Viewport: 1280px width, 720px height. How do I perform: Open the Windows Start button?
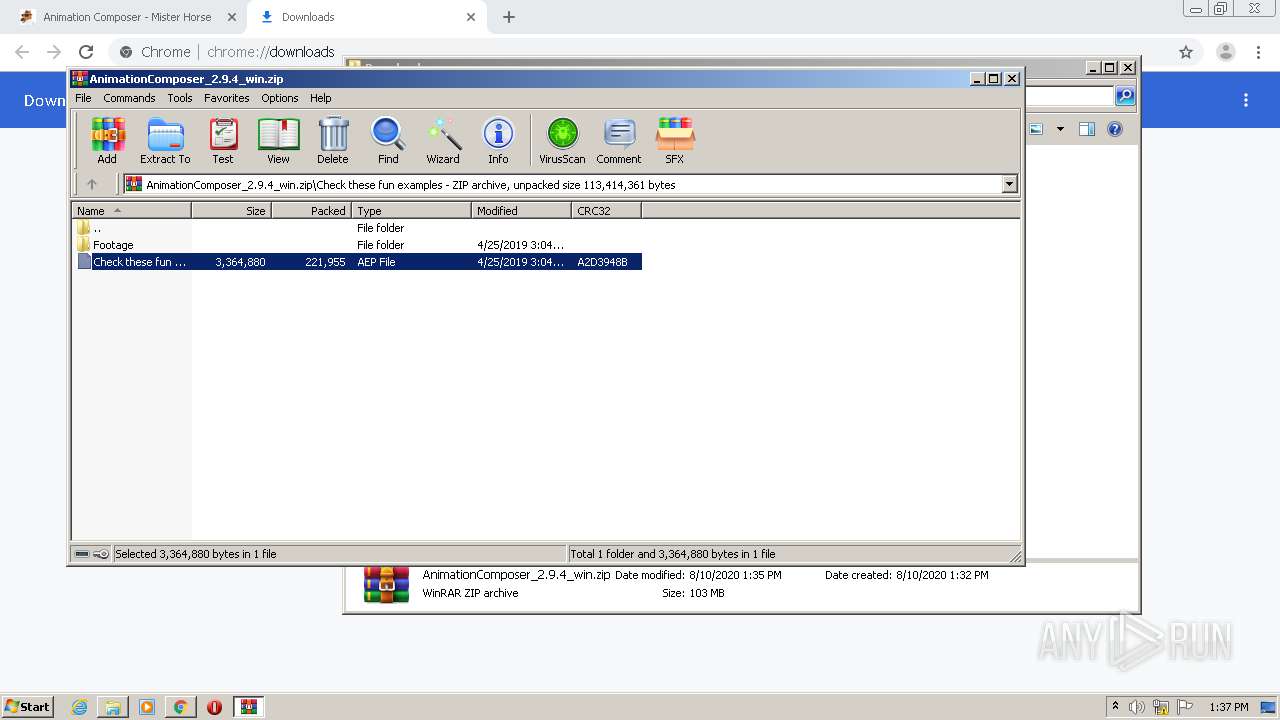[28, 706]
